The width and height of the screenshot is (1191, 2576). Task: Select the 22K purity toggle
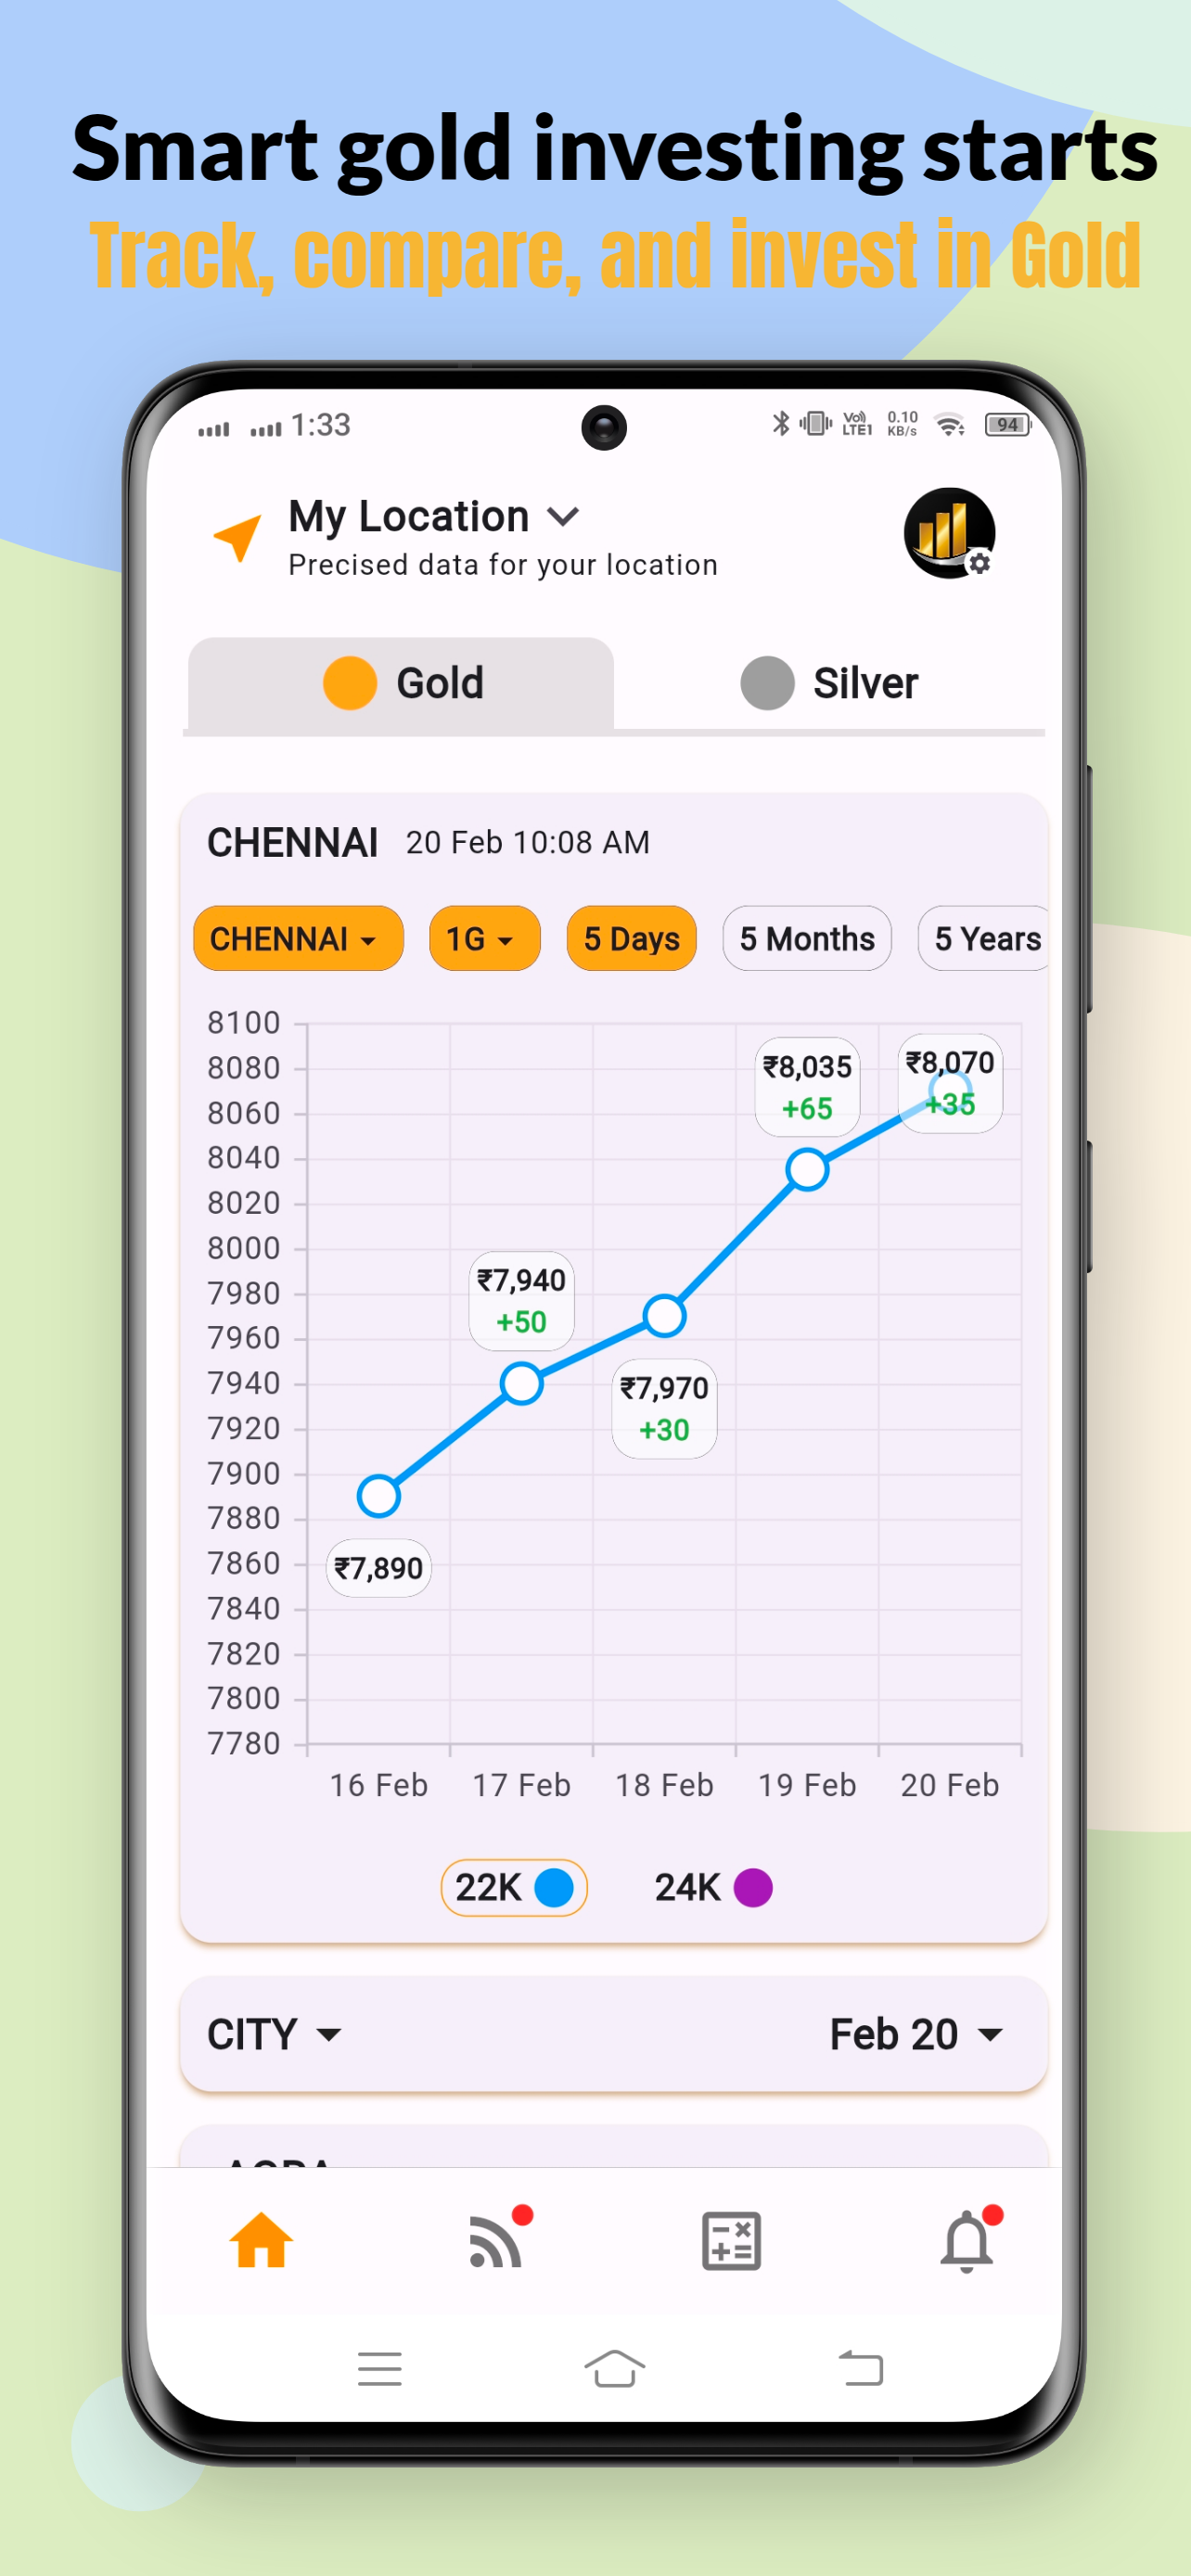(x=513, y=1887)
